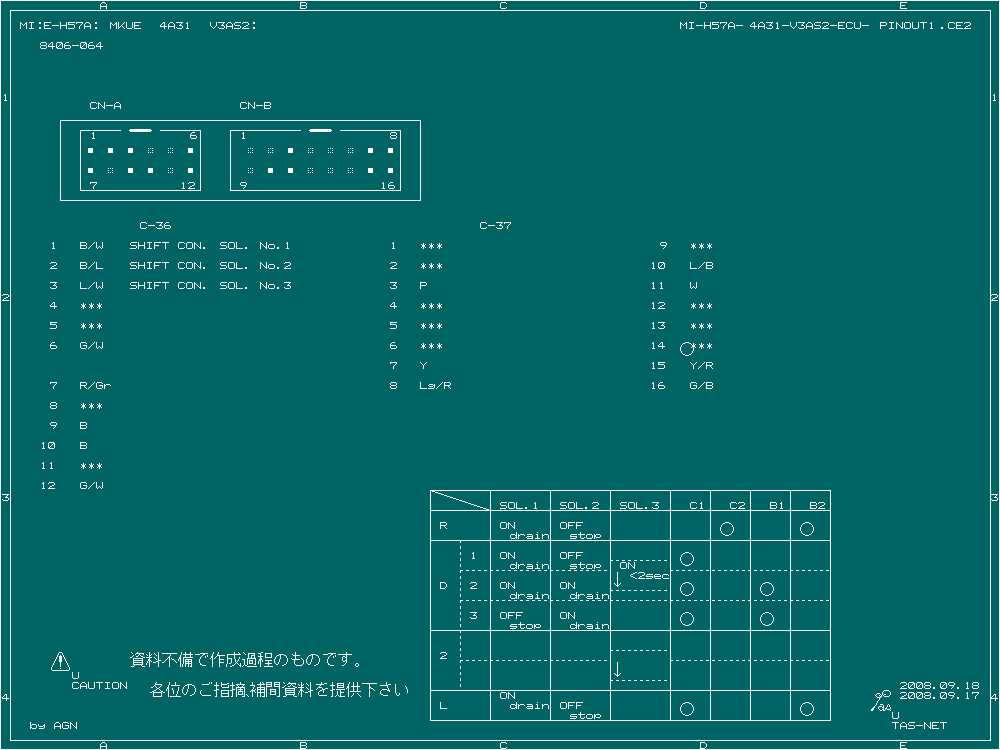Click the CN-B connector key notch

tap(319, 128)
